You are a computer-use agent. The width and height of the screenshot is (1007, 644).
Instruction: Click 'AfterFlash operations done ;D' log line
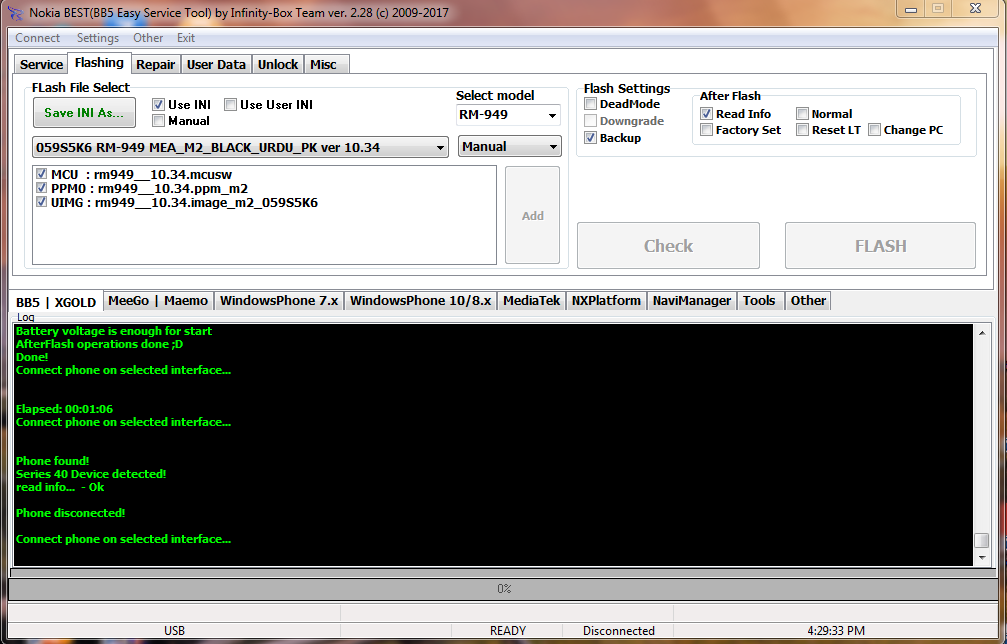coord(99,344)
